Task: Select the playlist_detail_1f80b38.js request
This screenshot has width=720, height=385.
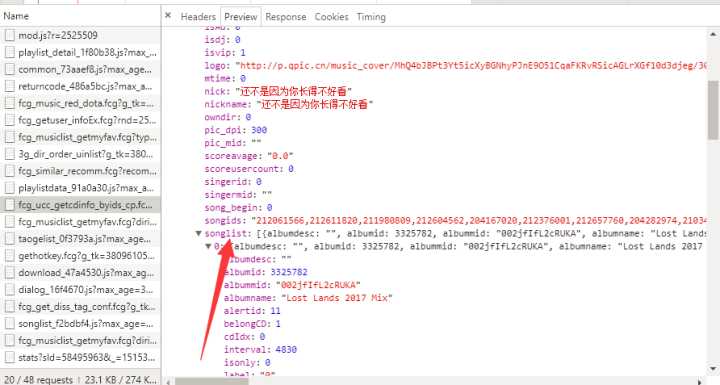Action: 80,52
